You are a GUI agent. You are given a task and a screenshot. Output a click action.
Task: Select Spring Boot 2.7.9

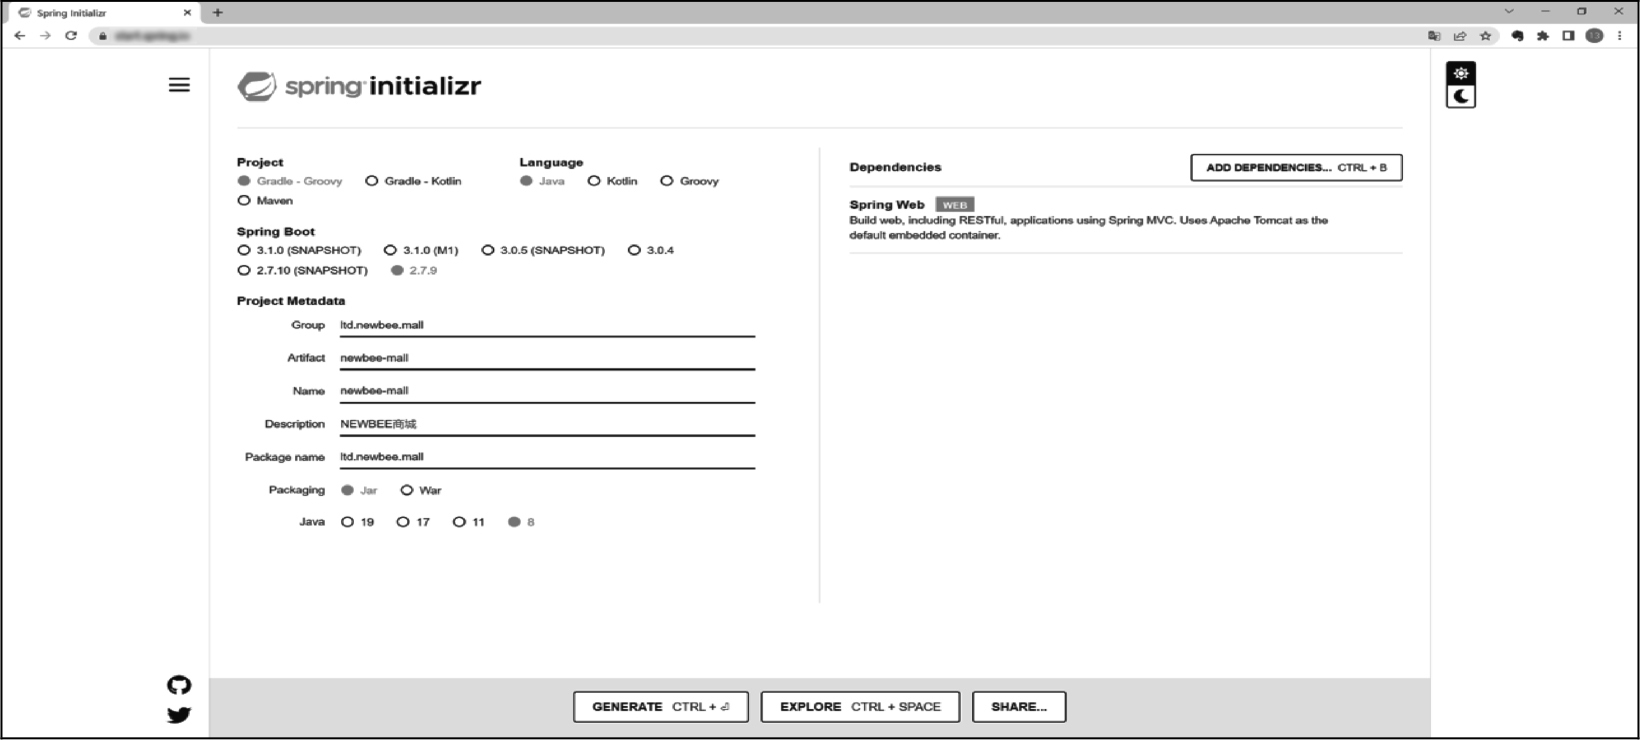point(414,271)
